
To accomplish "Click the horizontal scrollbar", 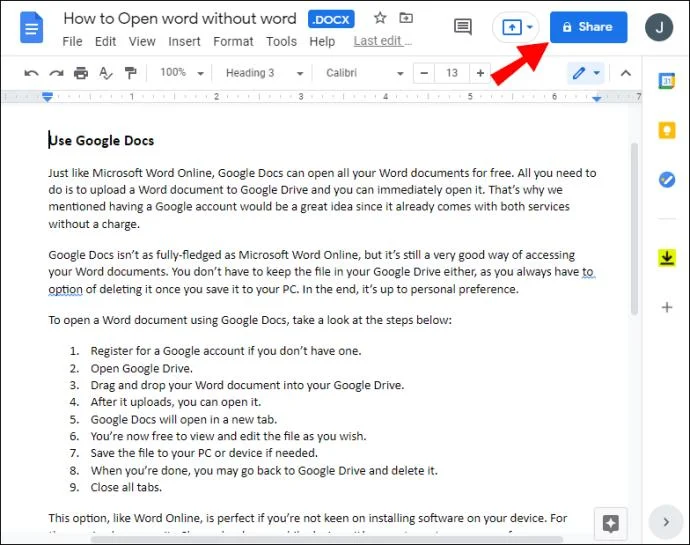I will click(x=327, y=540).
